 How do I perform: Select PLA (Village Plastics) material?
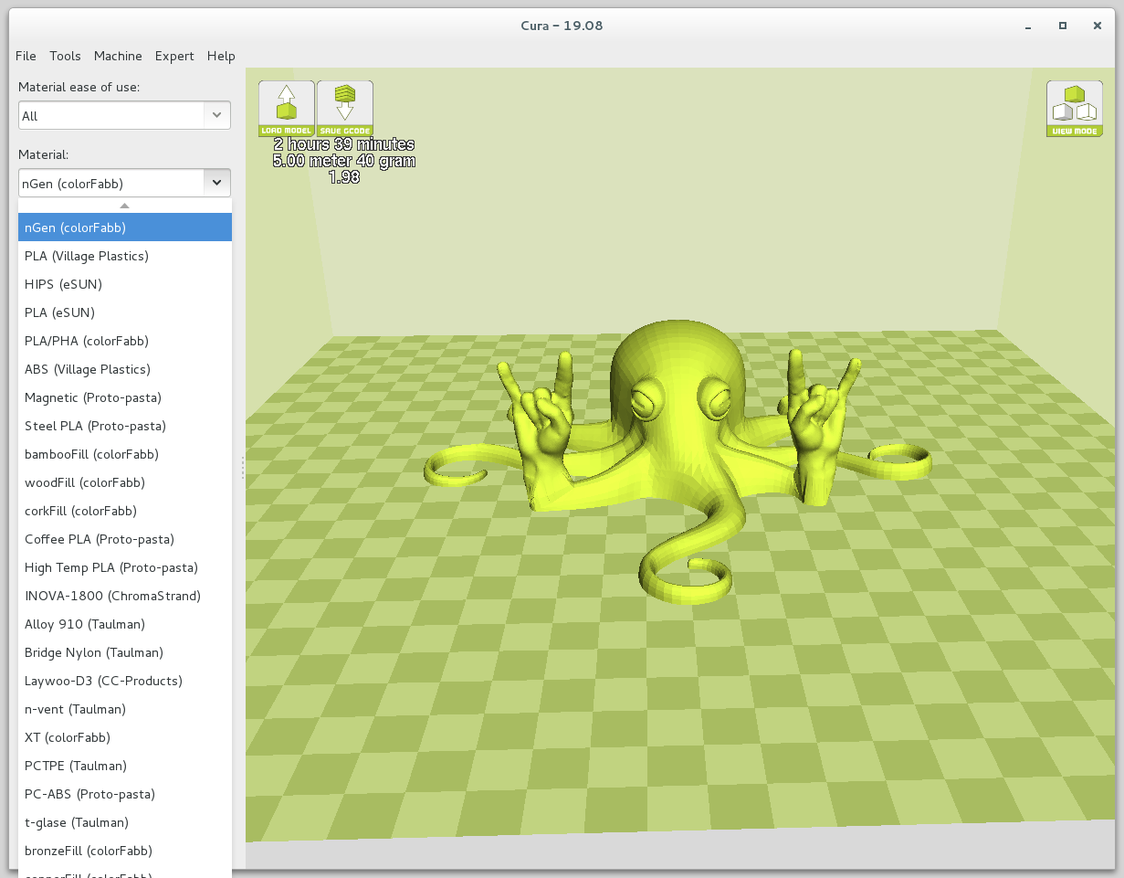click(x=87, y=256)
